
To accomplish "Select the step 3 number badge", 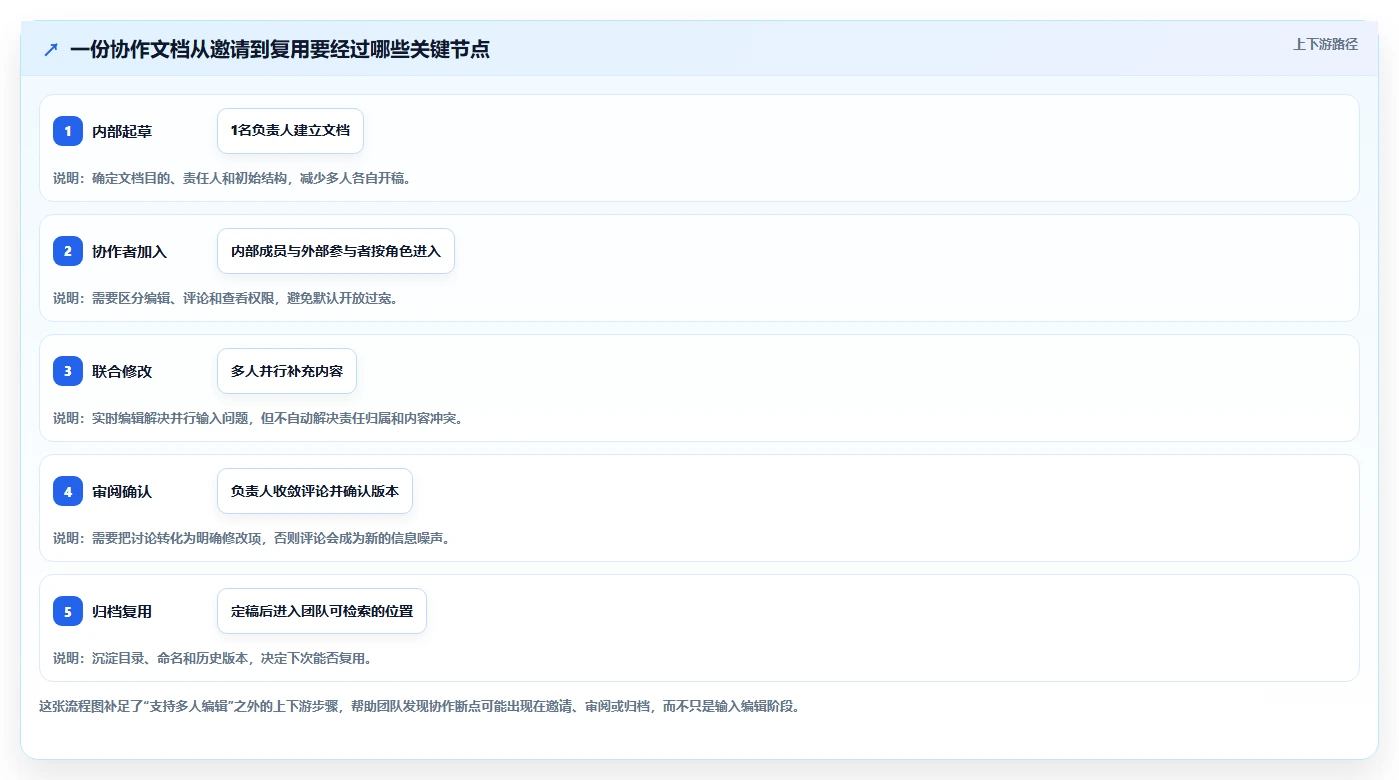I will pos(68,371).
